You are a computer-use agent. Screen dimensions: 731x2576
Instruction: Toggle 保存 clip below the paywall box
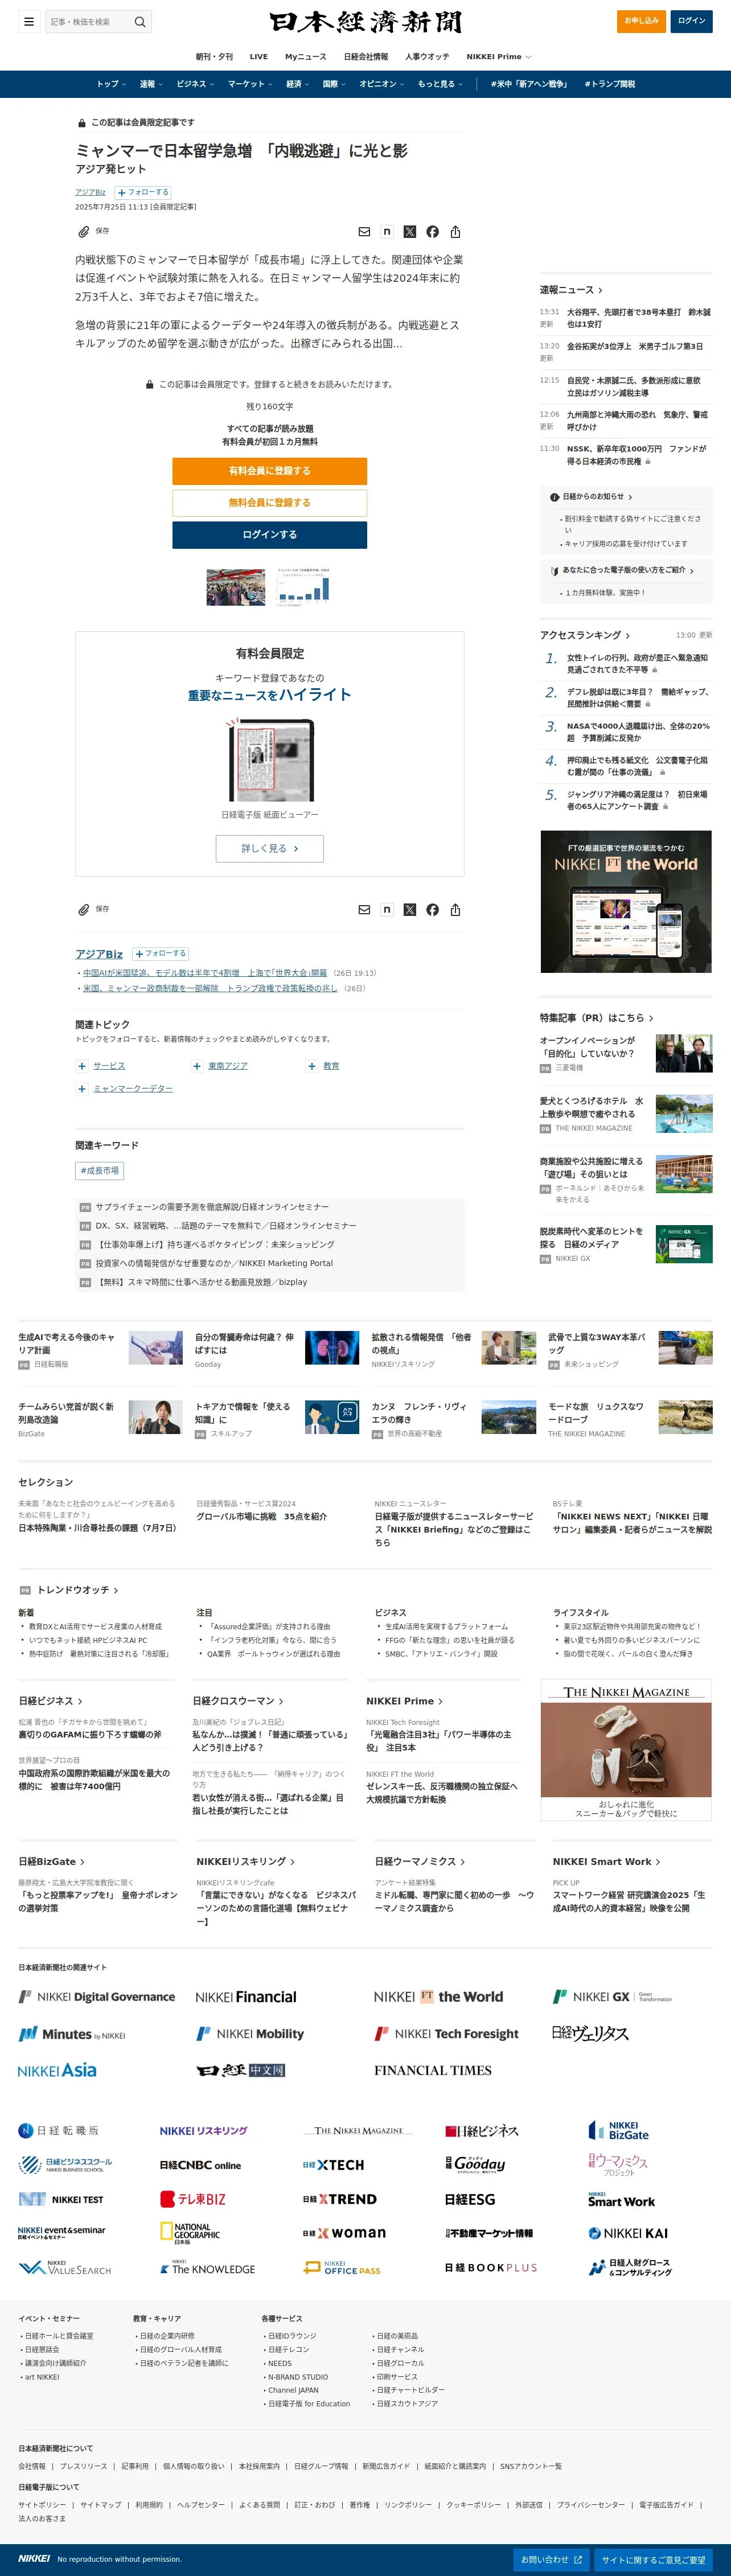[94, 909]
